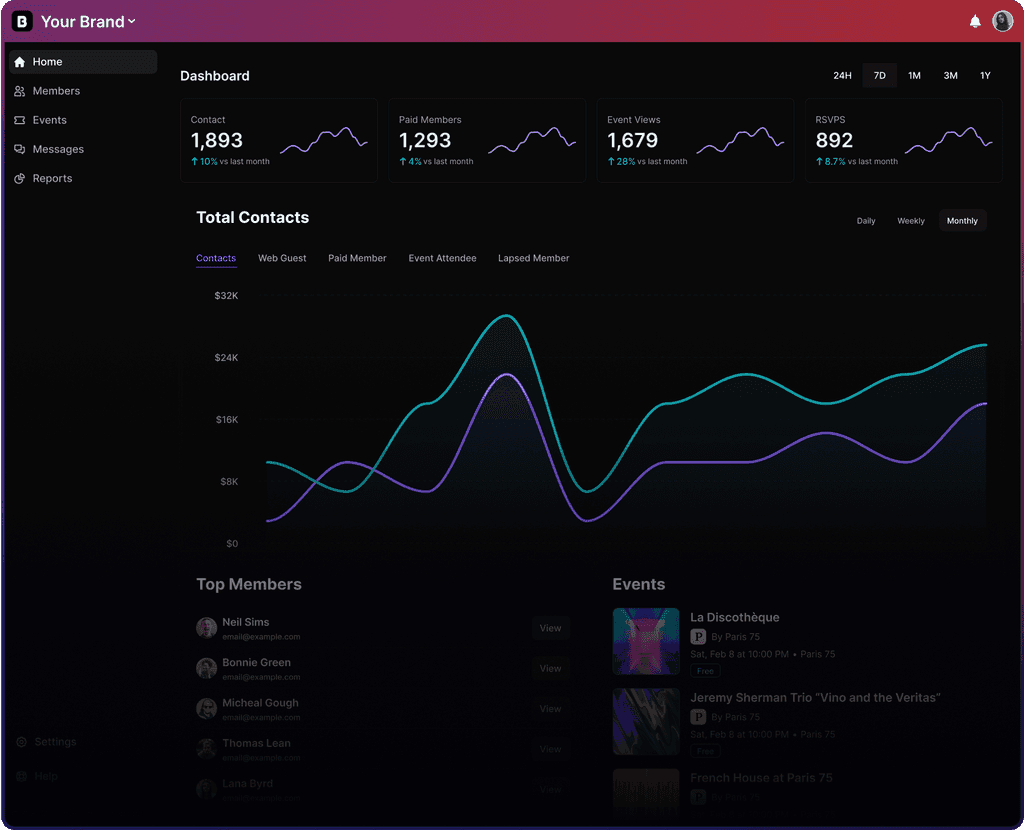Open the Members page label
The width and height of the screenshot is (1024, 830).
[x=56, y=91]
